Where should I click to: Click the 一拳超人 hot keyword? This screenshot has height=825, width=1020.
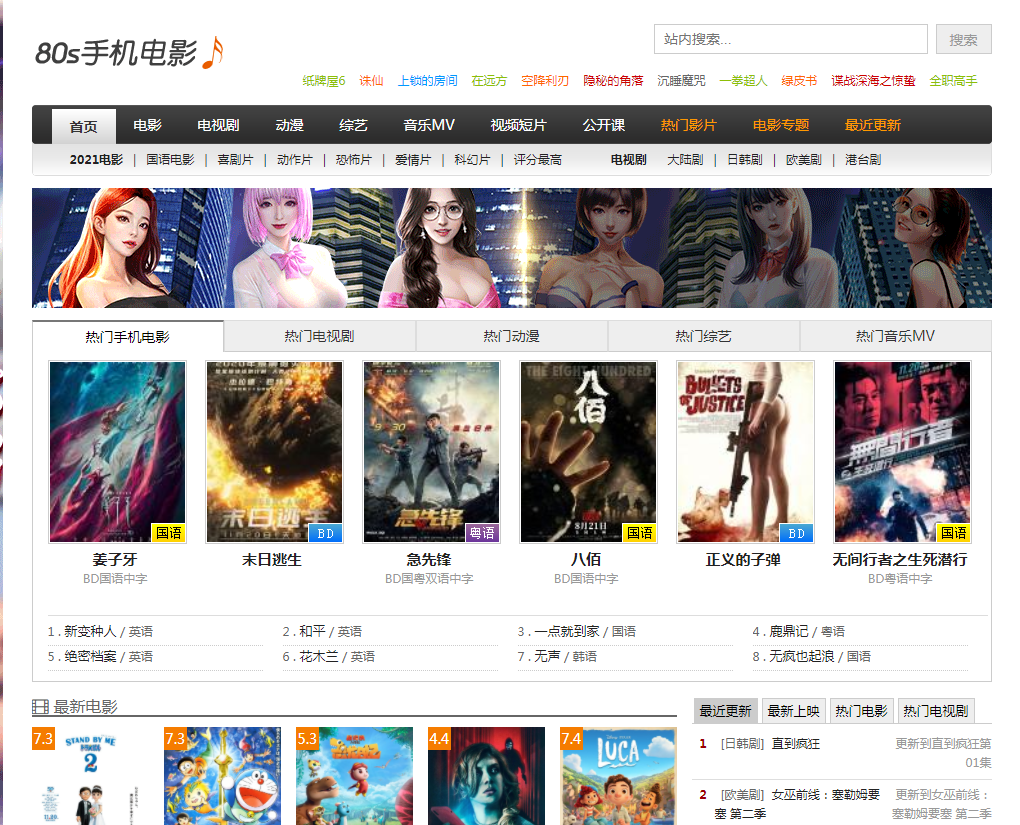pyautogui.click(x=743, y=81)
